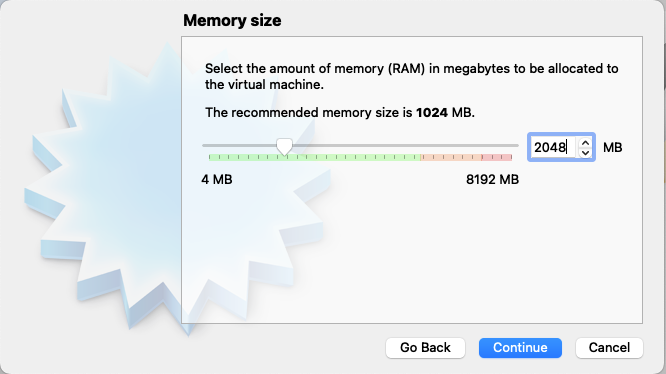Click the bold 1024 recommended value
The height and width of the screenshot is (374, 666).
[432, 112]
